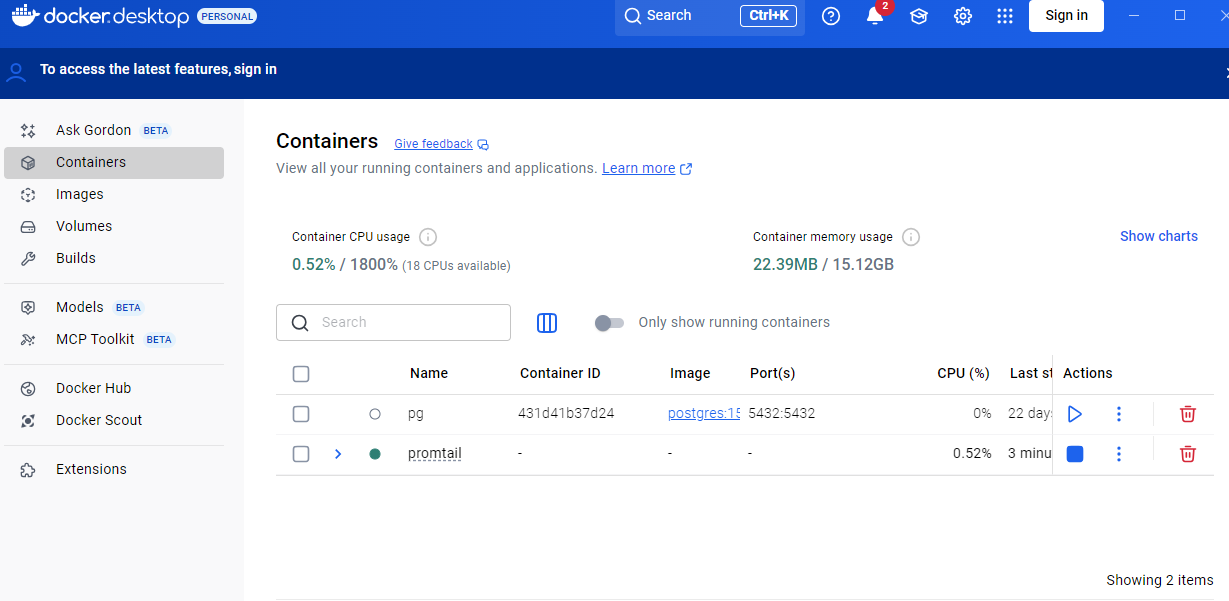
Task: Open Models in sidebar
Action: coord(114,307)
